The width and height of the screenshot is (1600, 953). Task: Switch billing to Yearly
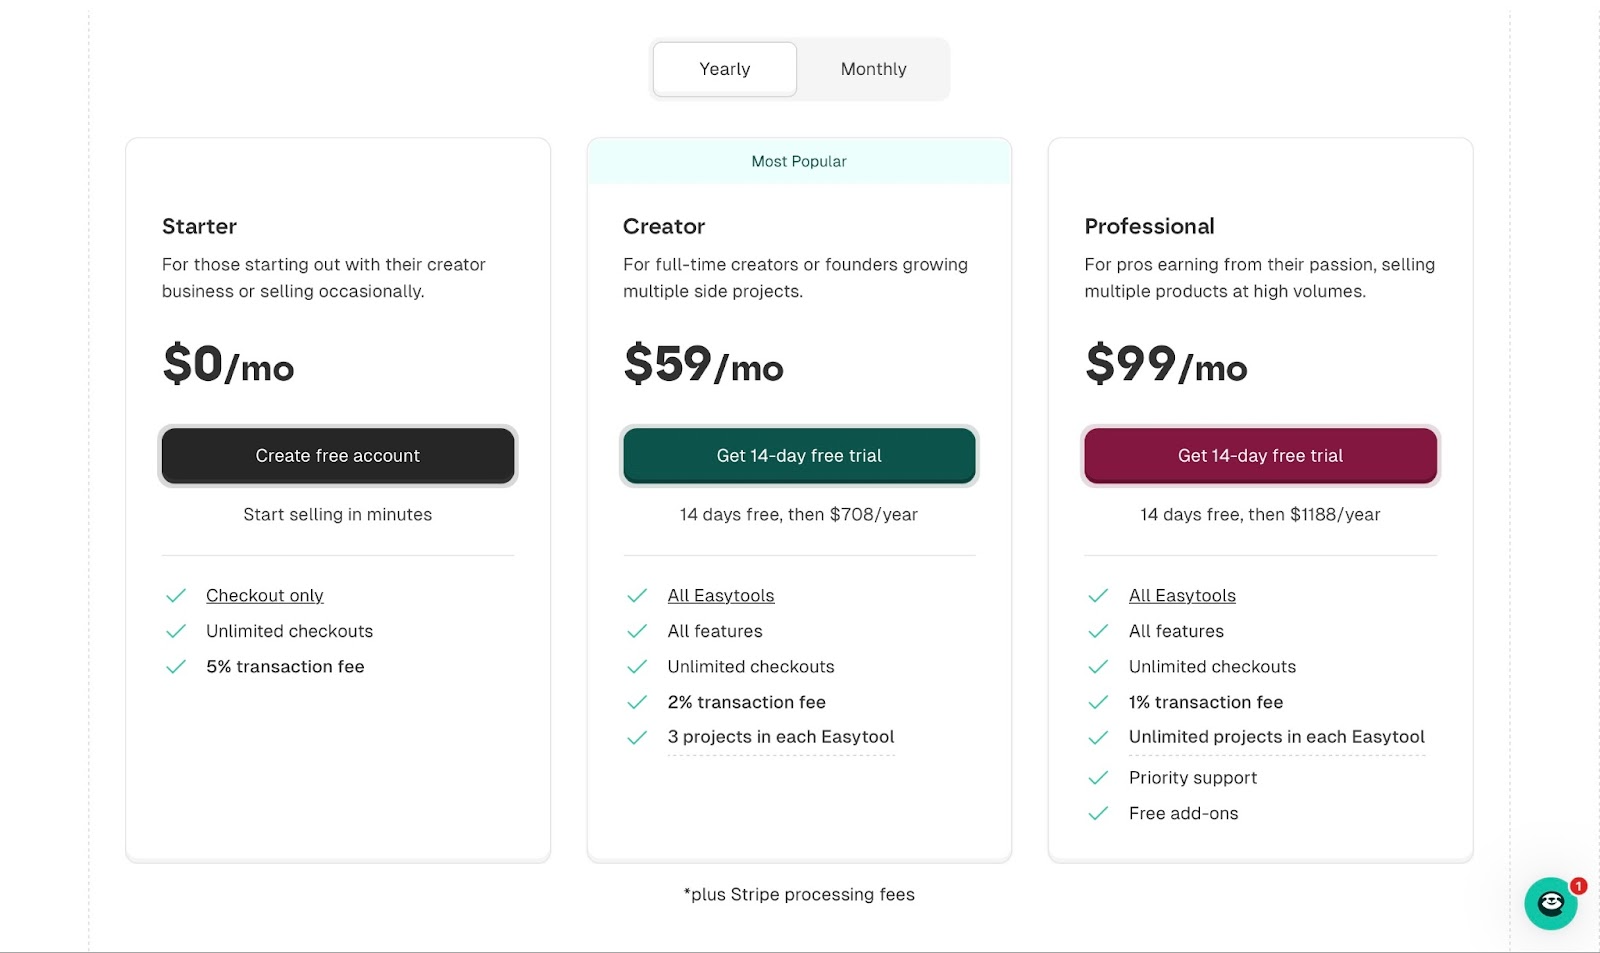pos(725,69)
